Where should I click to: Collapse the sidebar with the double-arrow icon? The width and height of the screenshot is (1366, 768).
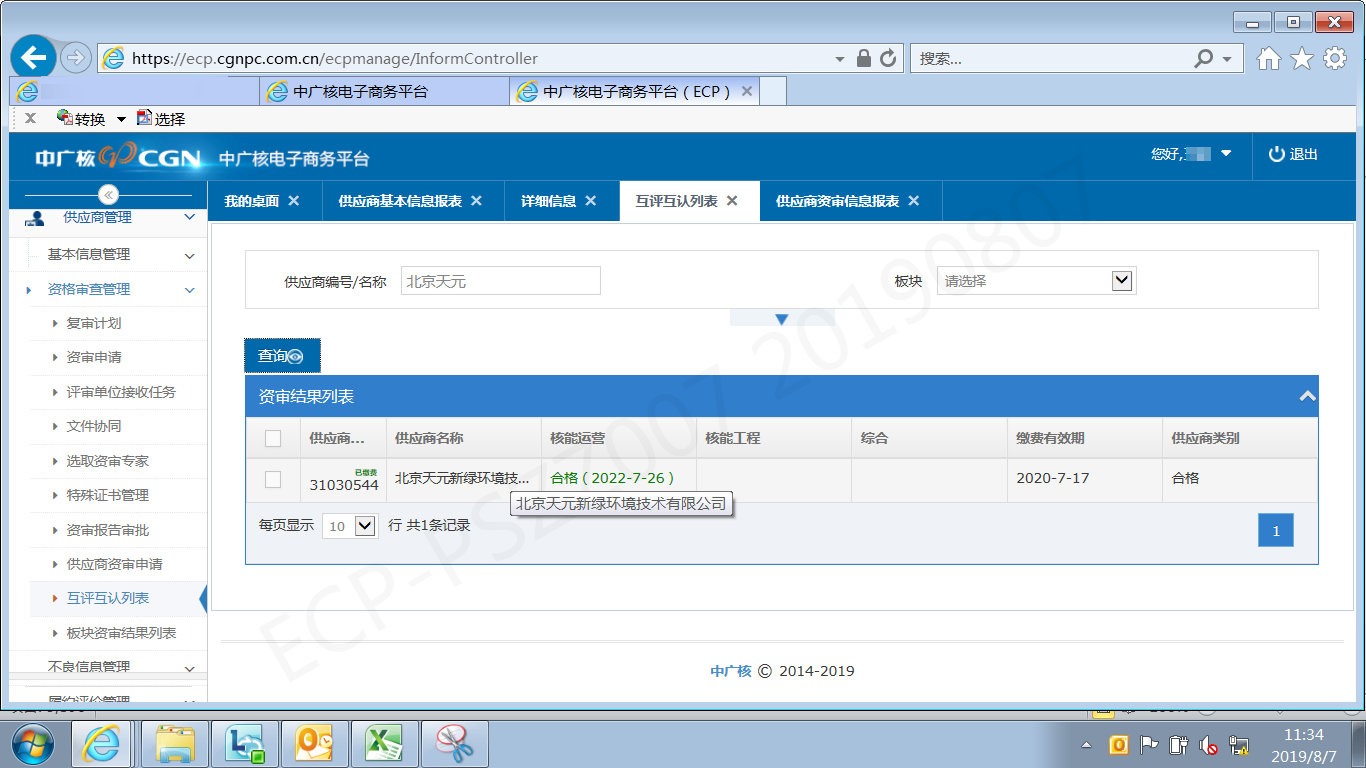point(109,194)
